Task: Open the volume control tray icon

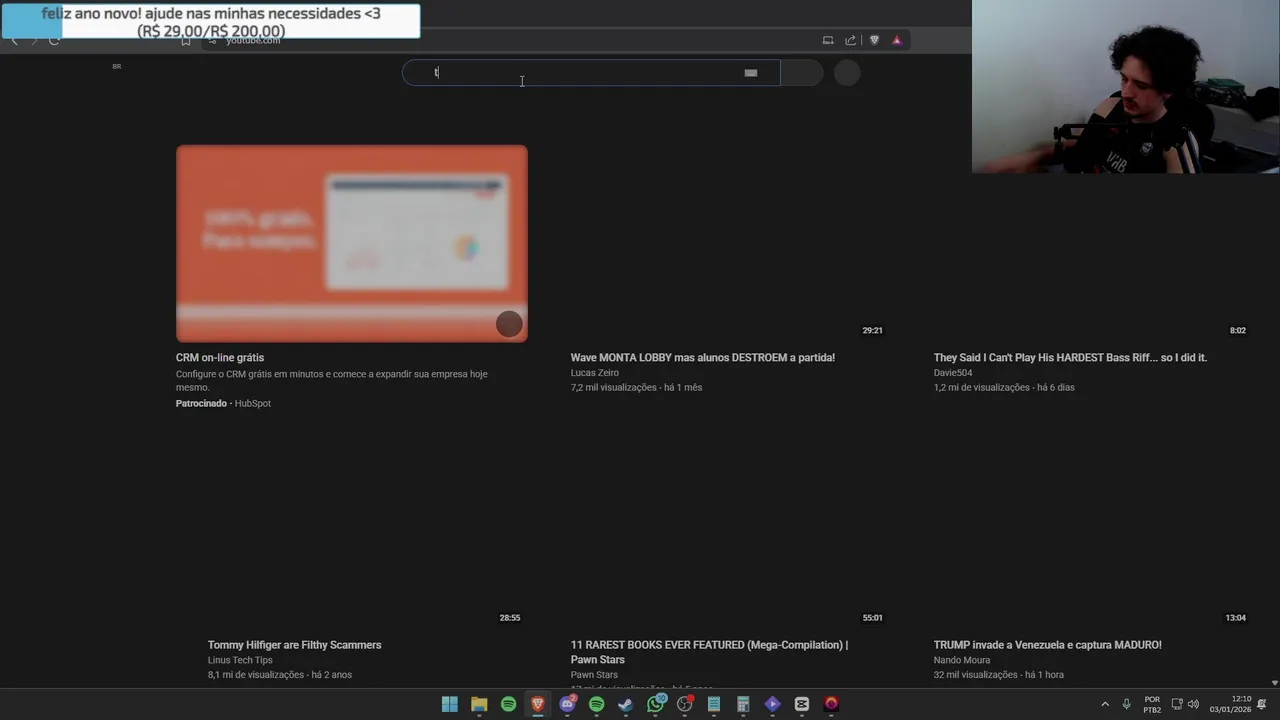Action: pyautogui.click(x=1193, y=704)
